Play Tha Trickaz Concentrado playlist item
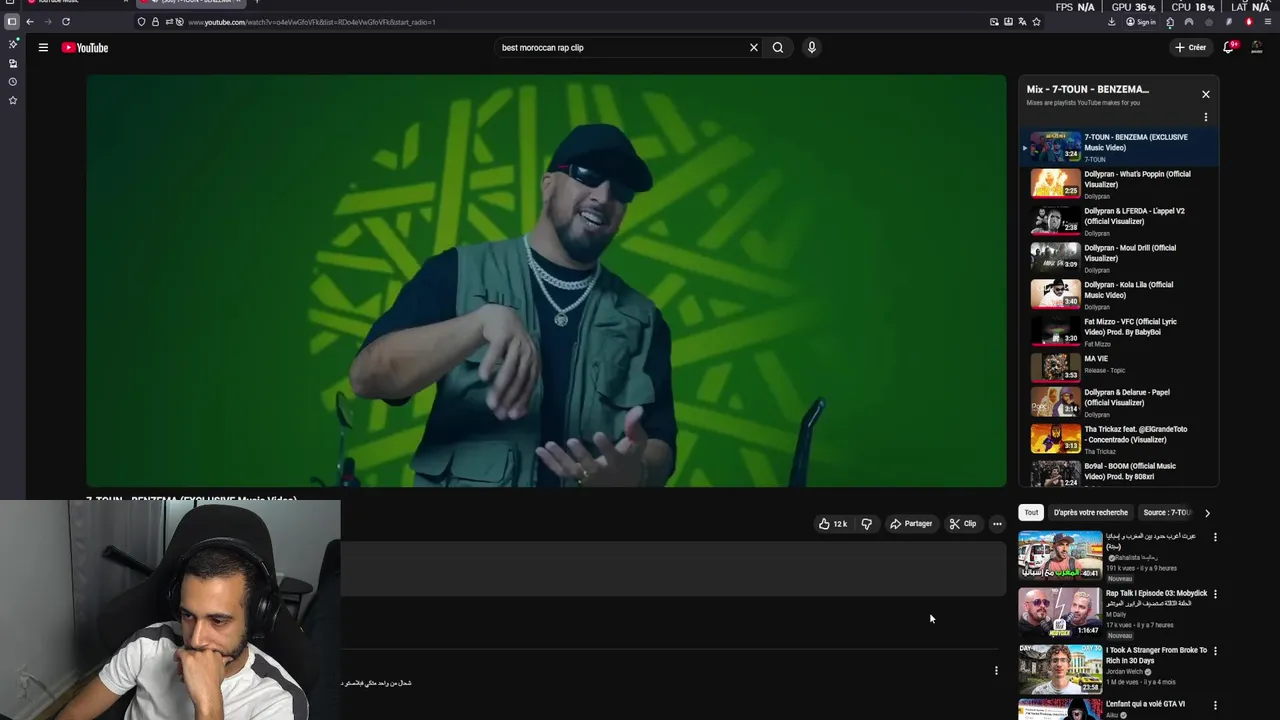1280x720 pixels. click(1118, 439)
